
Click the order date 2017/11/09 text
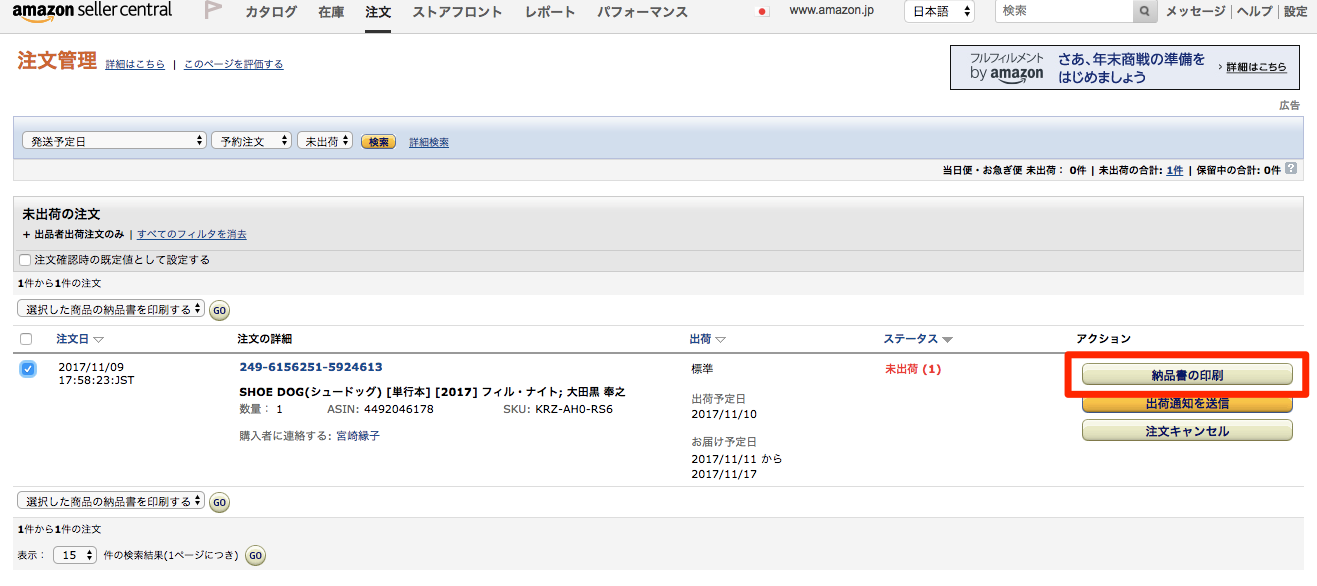pyautogui.click(x=91, y=367)
